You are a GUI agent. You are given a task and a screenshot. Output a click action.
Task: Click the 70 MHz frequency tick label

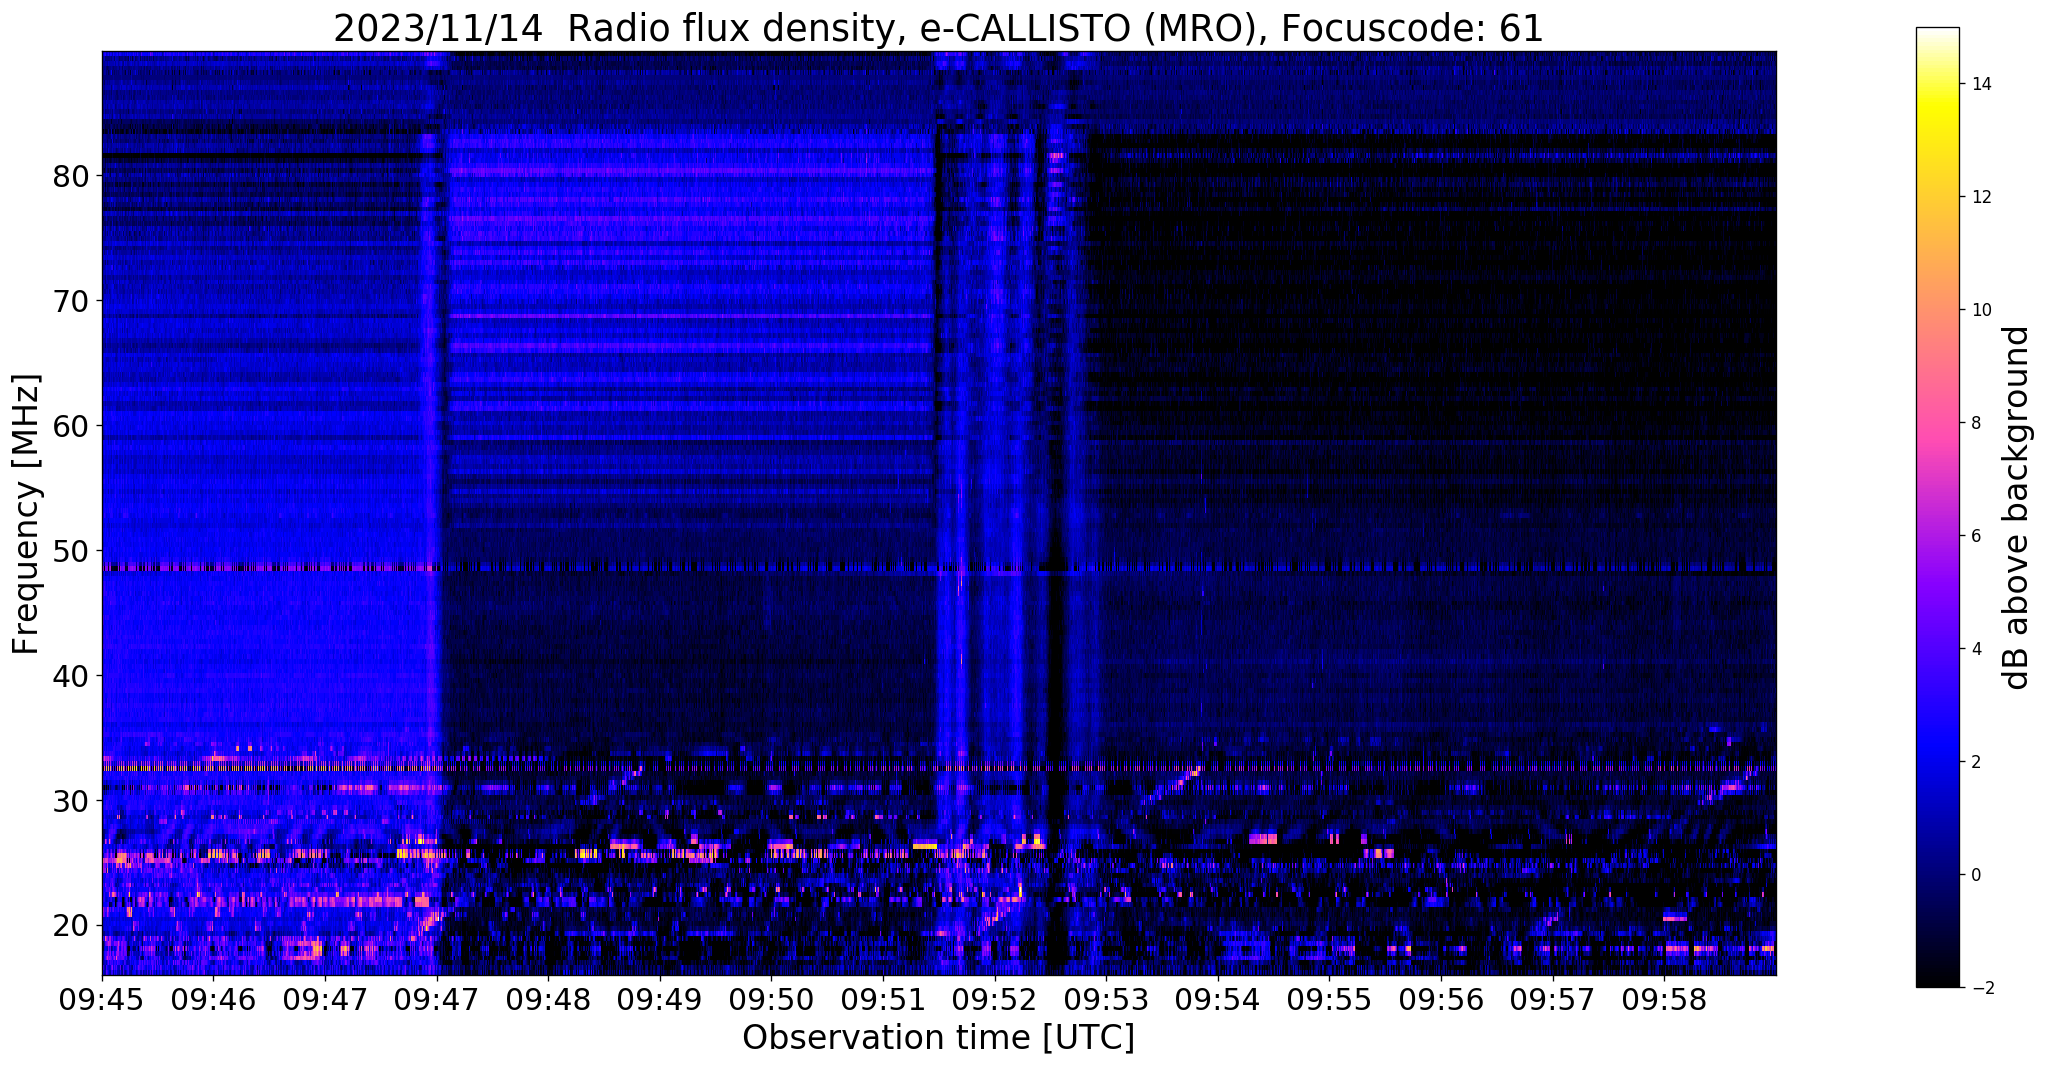tap(70, 301)
